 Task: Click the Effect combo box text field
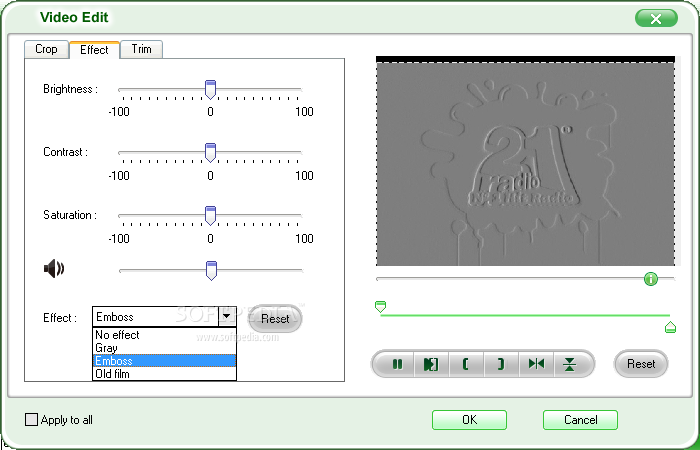point(156,317)
